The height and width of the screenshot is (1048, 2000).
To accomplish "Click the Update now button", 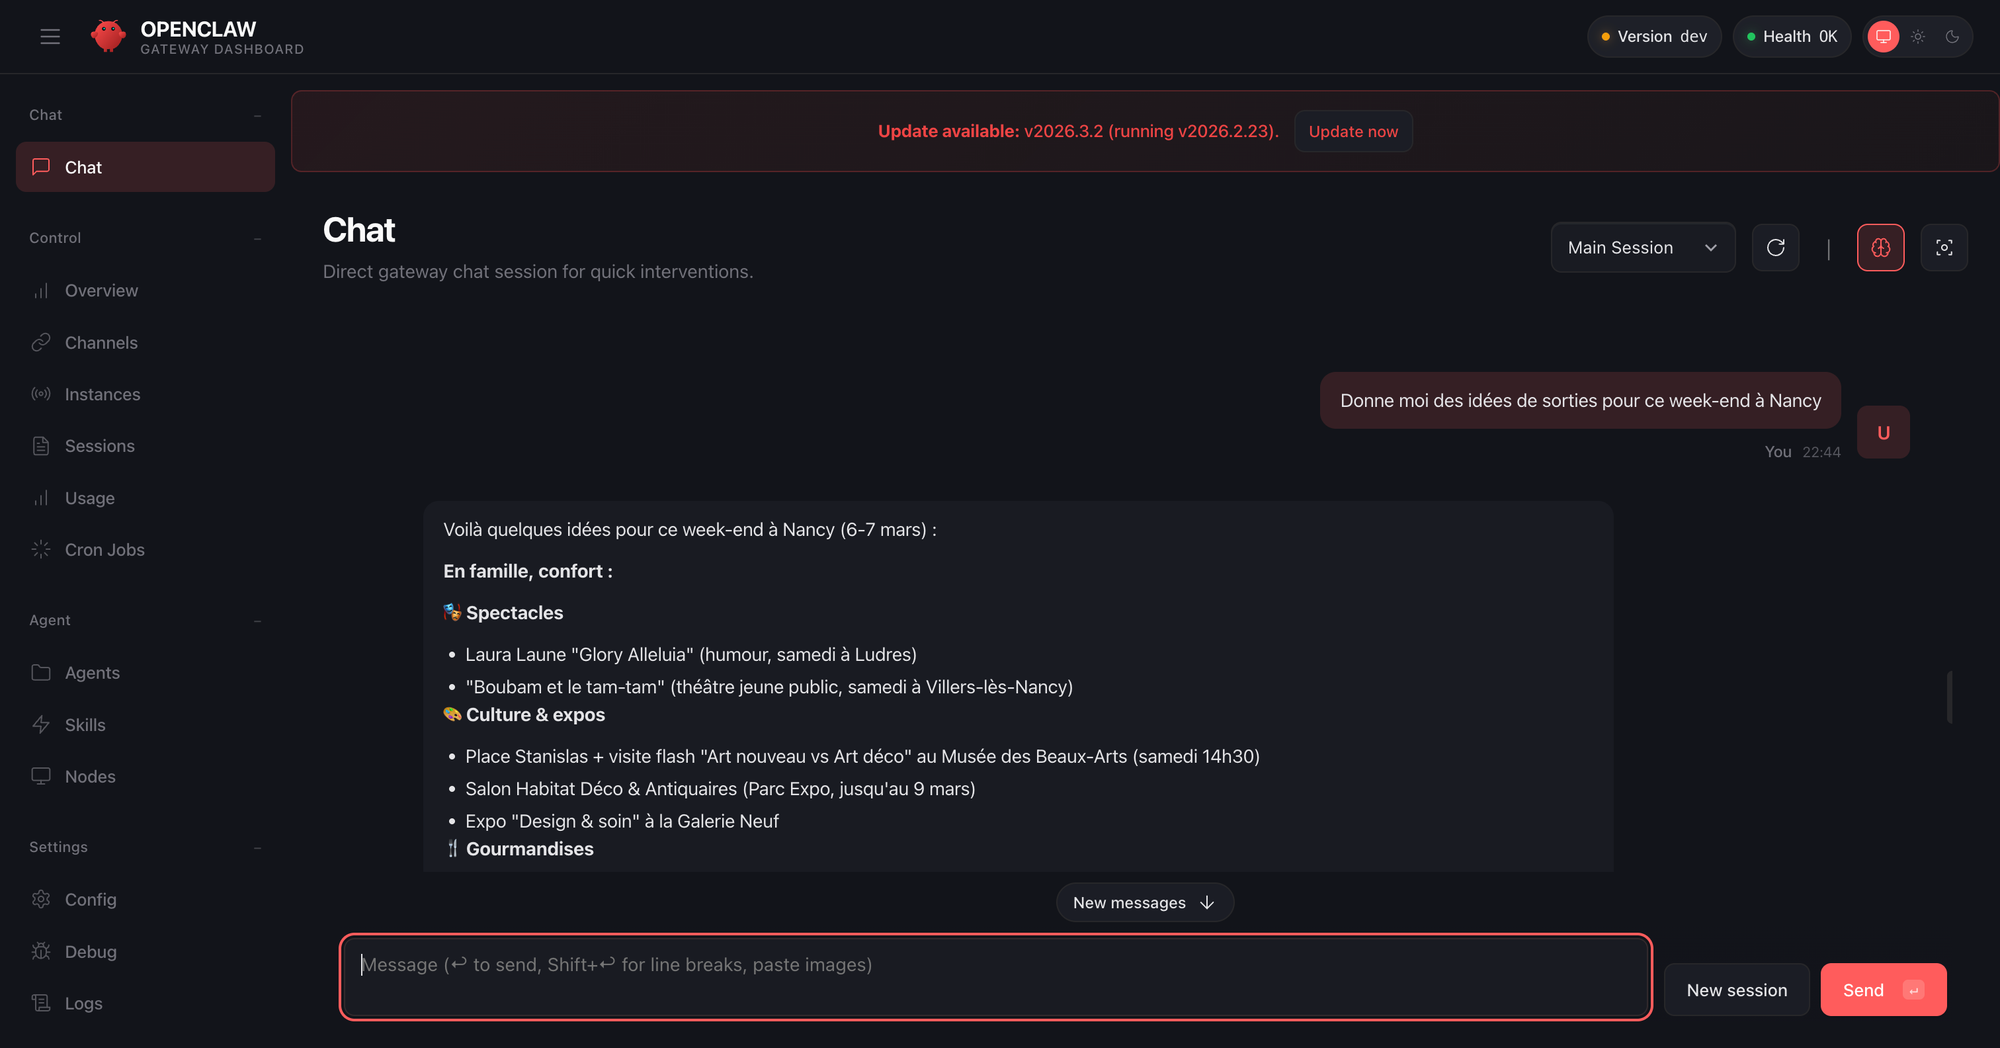I will [x=1353, y=132].
